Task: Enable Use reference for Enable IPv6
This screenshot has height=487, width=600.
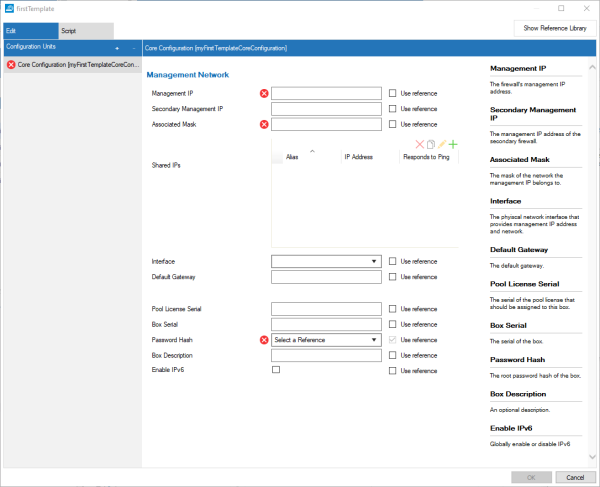Action: click(392, 370)
